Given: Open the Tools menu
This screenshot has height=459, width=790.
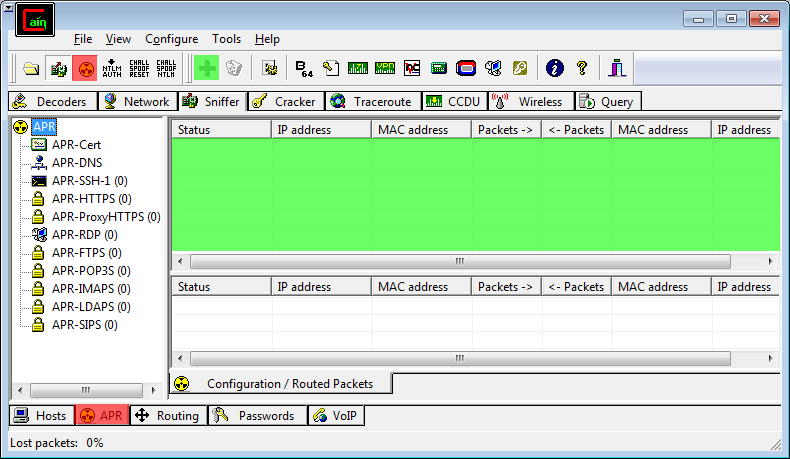Looking at the screenshot, I should pos(226,39).
